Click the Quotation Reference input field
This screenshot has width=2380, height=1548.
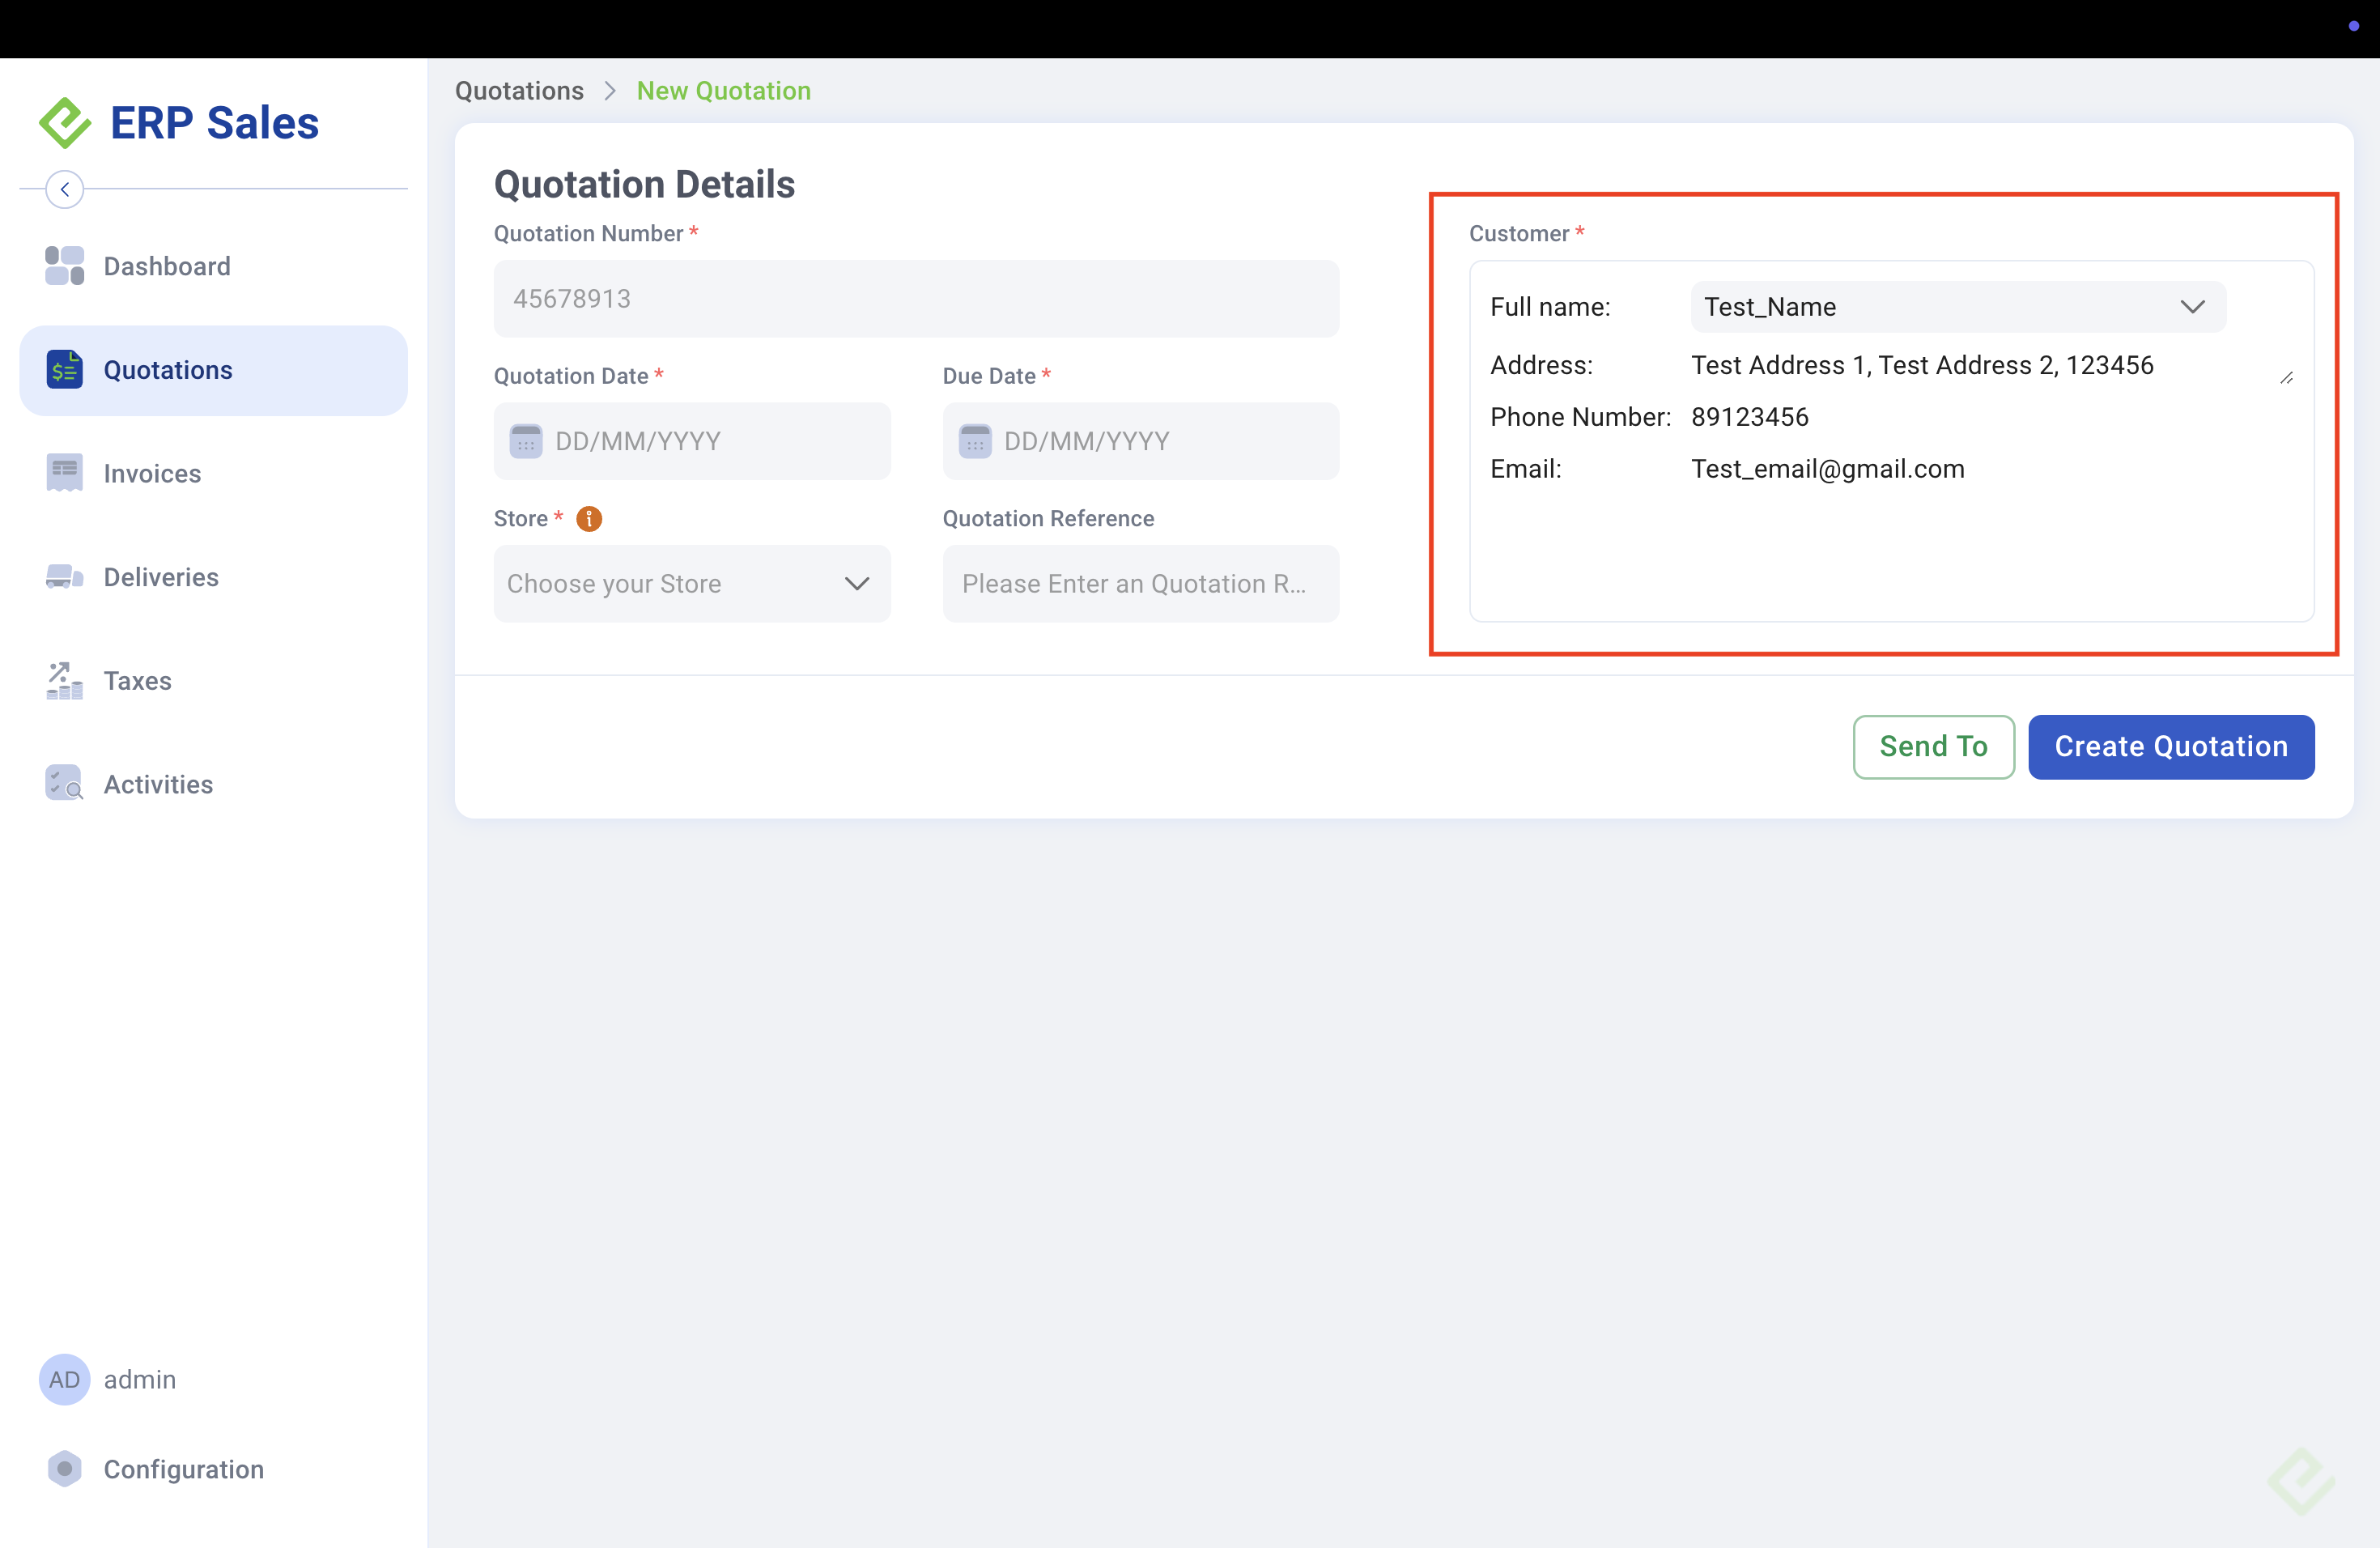click(1141, 584)
